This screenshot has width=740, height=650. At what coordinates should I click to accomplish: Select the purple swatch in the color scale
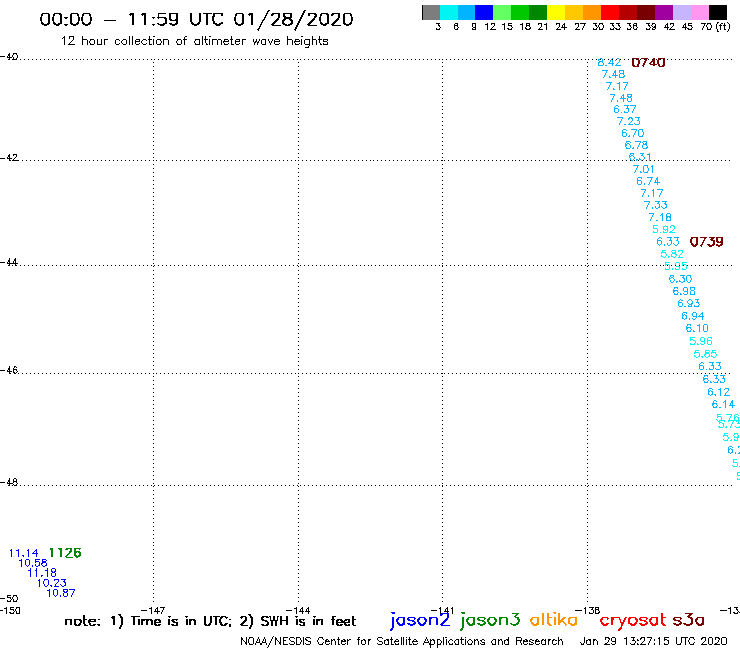(664, 12)
